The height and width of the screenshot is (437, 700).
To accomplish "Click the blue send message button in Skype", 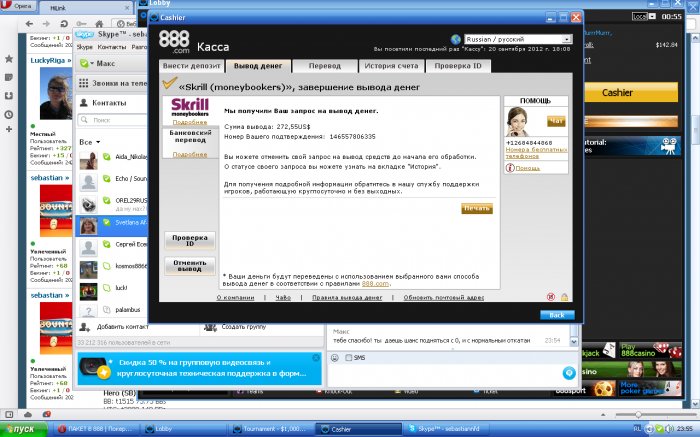I will 569,373.
